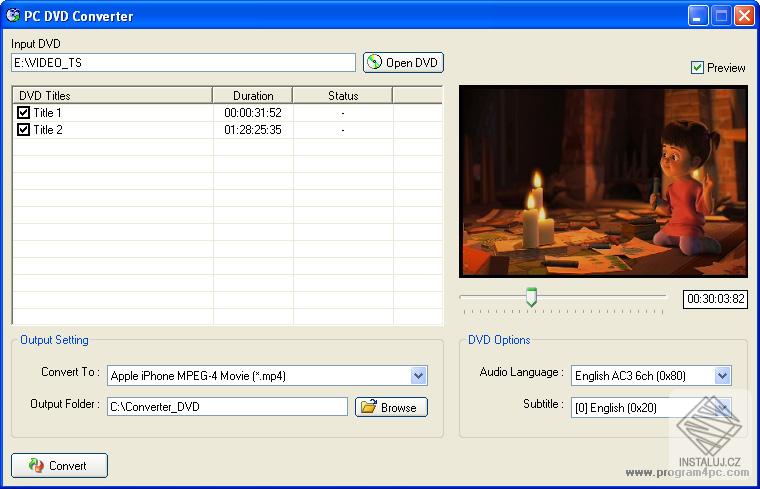Uncheck the Title 2 checkbox
Viewport: 760px width, 489px height.
pyautogui.click(x=23, y=129)
